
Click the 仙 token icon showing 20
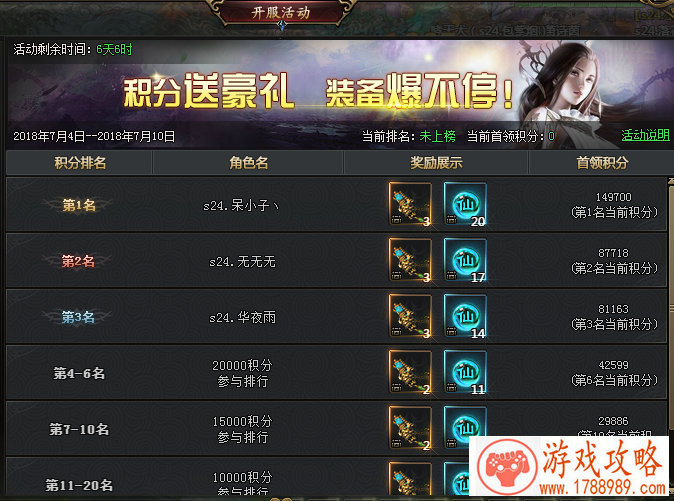pos(465,204)
